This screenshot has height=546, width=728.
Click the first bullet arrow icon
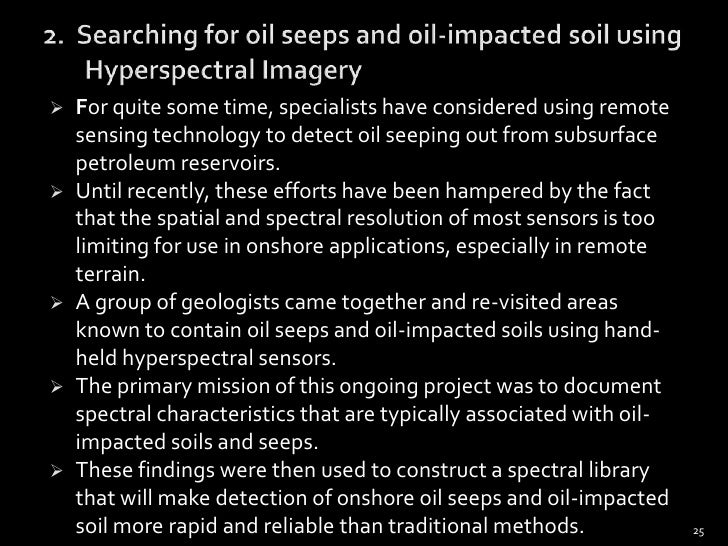click(x=57, y=109)
